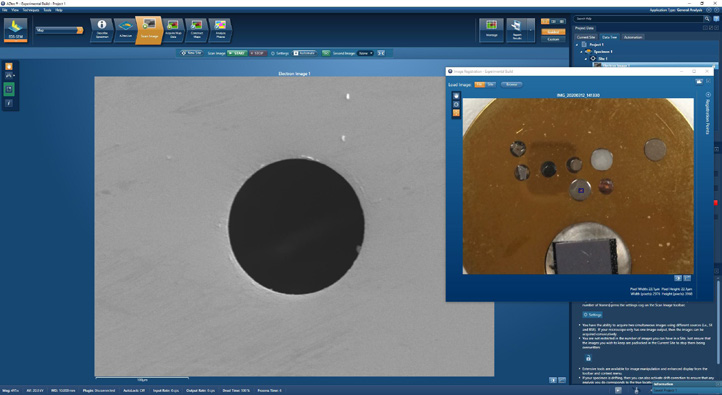Select Project 1 in data tree

pos(596,45)
